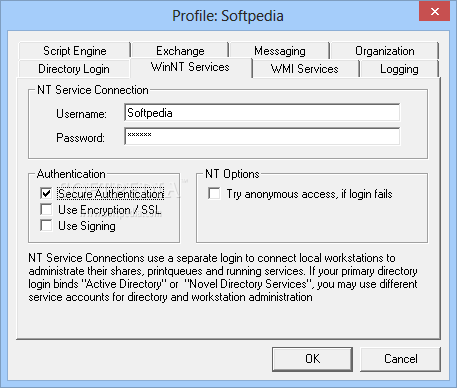Click the Password input field
Viewport: 457px width, 388px height.
tap(262, 136)
